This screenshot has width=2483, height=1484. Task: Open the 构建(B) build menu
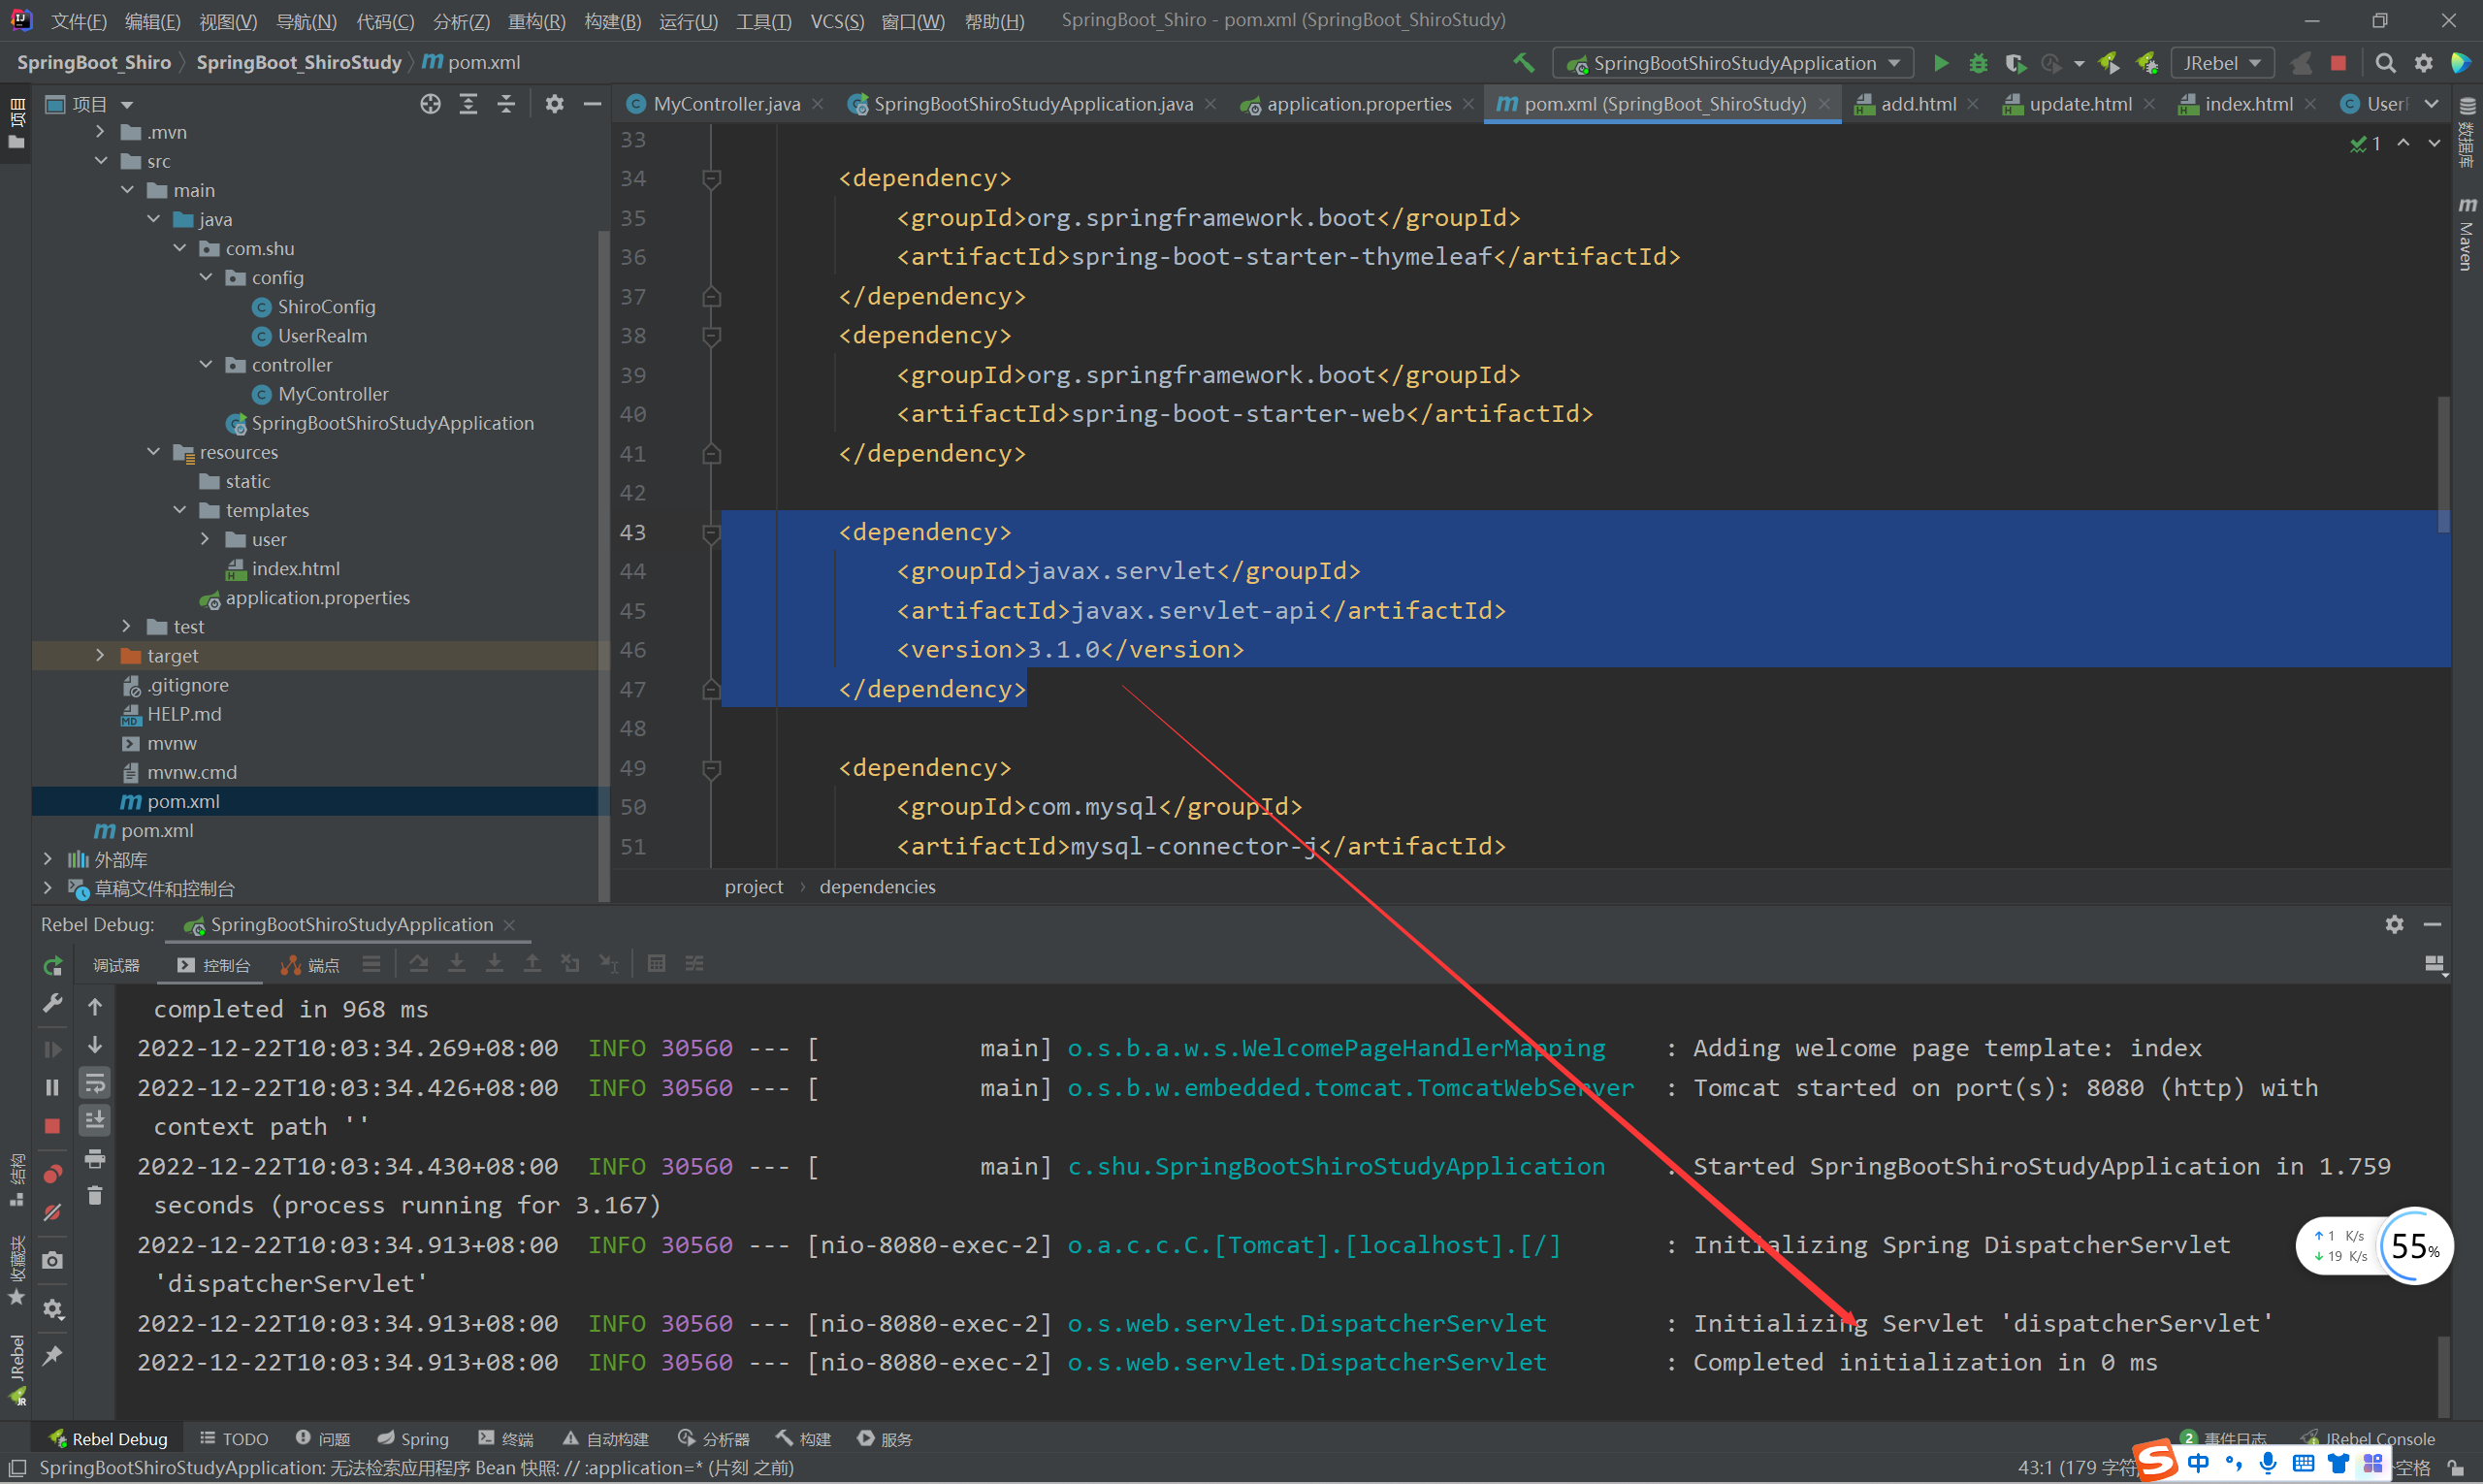click(x=611, y=21)
